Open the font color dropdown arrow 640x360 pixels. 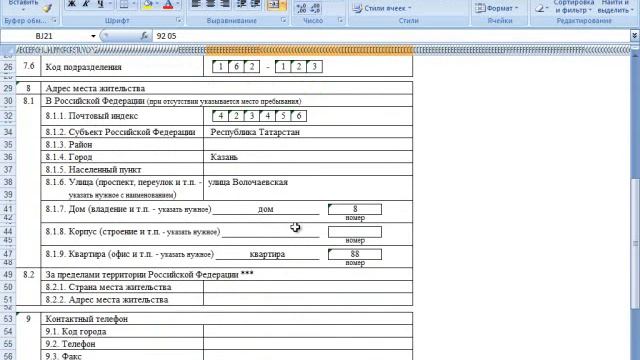point(178,4)
